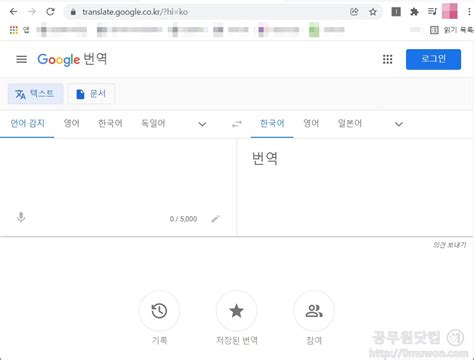Bookmark this page with the star icon
The width and height of the screenshot is (474, 360).
pyautogui.click(x=373, y=12)
